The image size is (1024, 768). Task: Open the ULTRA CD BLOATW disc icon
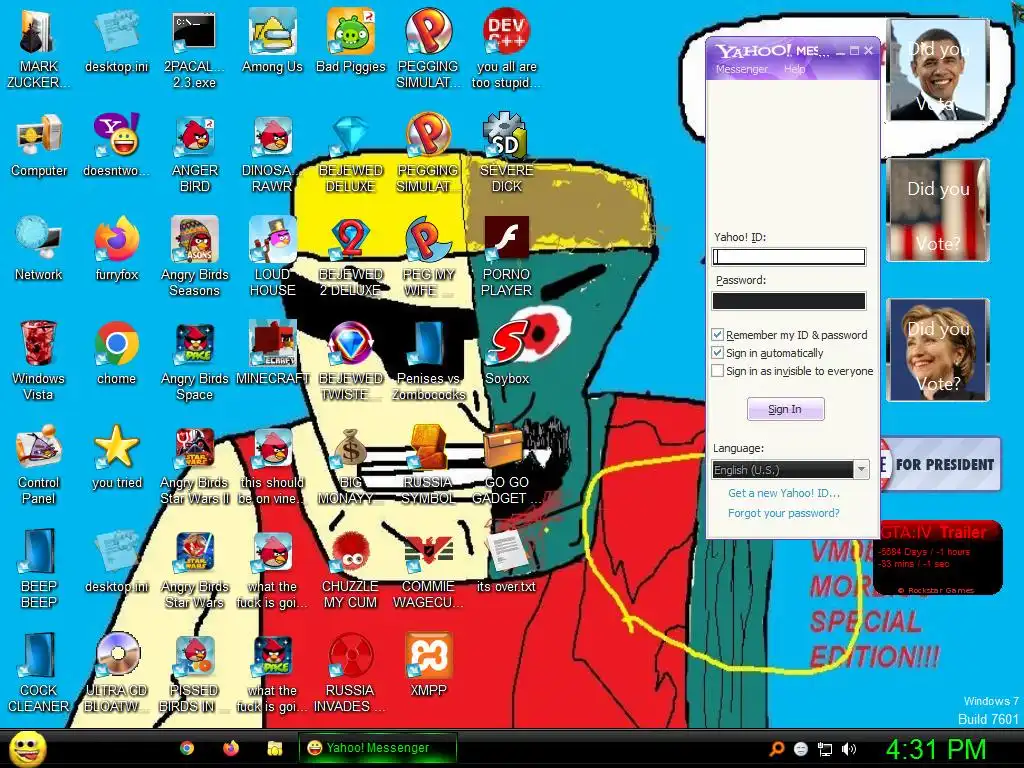coord(116,672)
